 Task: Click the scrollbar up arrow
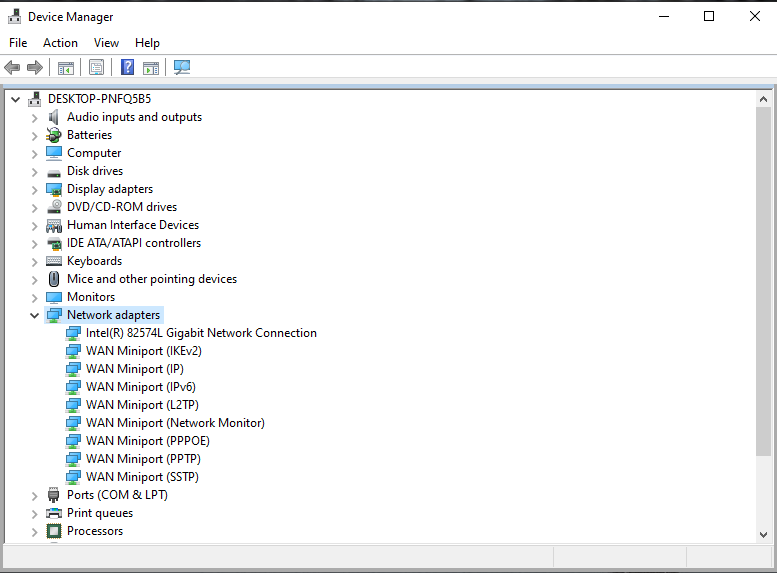pos(764,99)
